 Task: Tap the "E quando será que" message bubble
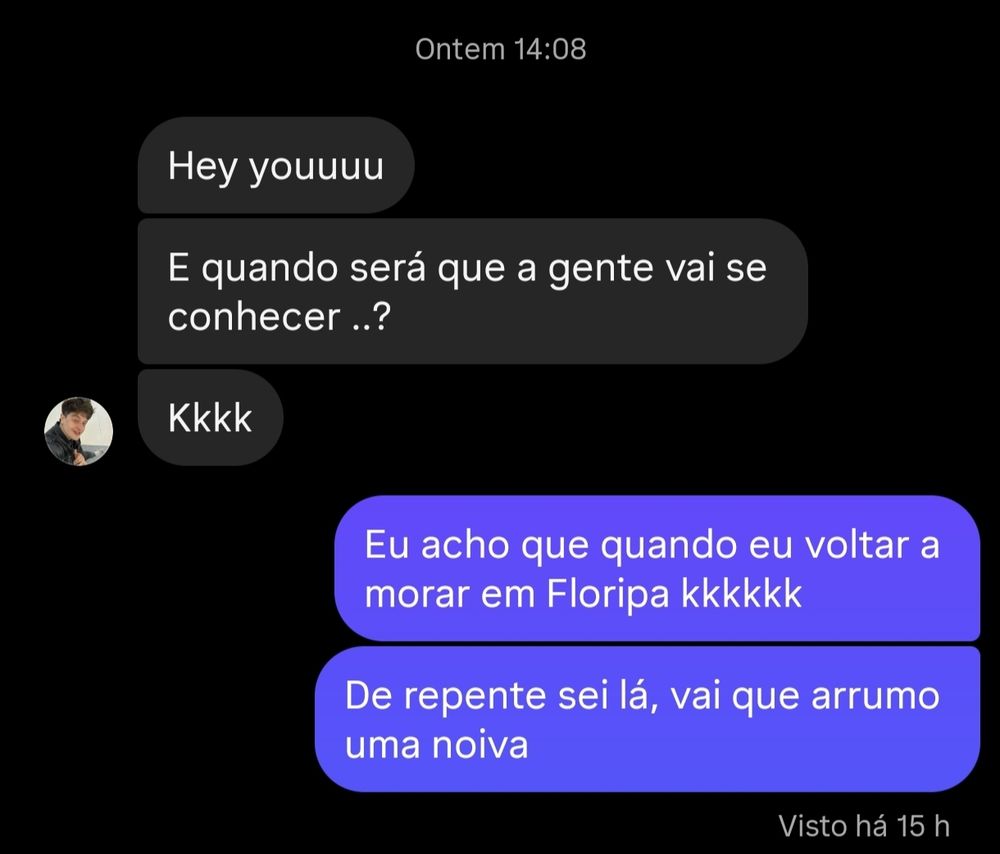[x=473, y=291]
